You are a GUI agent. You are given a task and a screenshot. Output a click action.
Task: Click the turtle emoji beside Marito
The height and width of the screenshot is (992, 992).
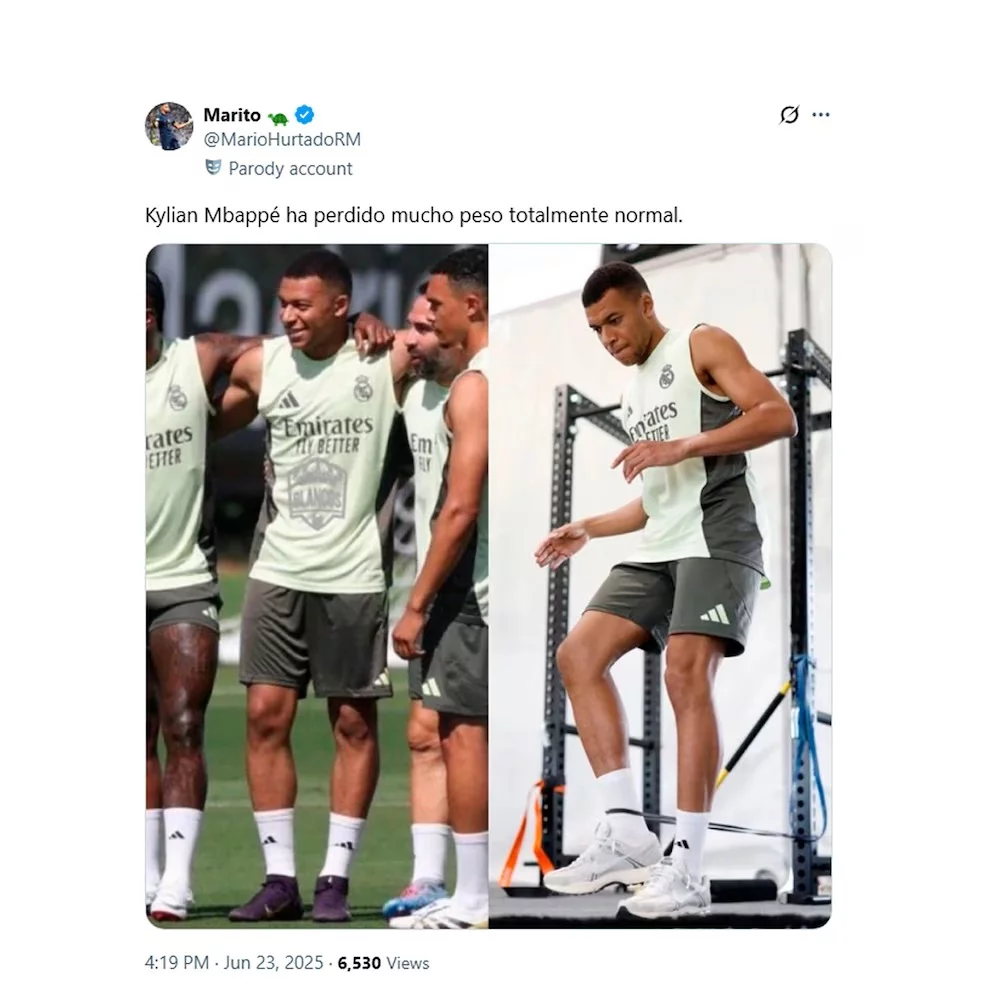tap(278, 117)
